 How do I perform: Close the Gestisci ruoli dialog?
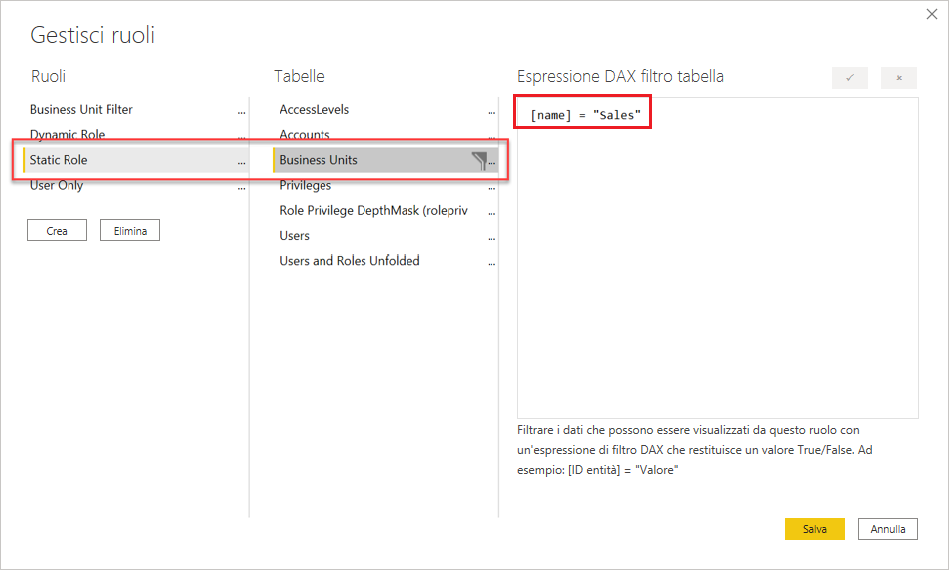[x=932, y=16]
